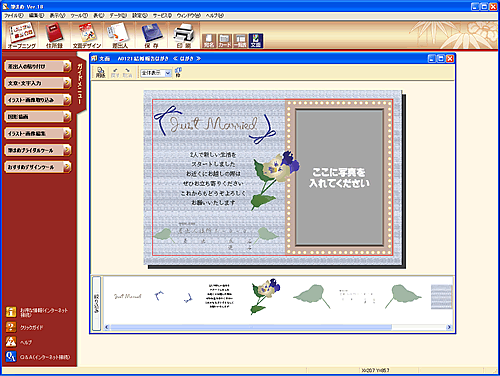Open the 全体表示 zoom dropdown
This screenshot has width=500, height=376.
168,73
